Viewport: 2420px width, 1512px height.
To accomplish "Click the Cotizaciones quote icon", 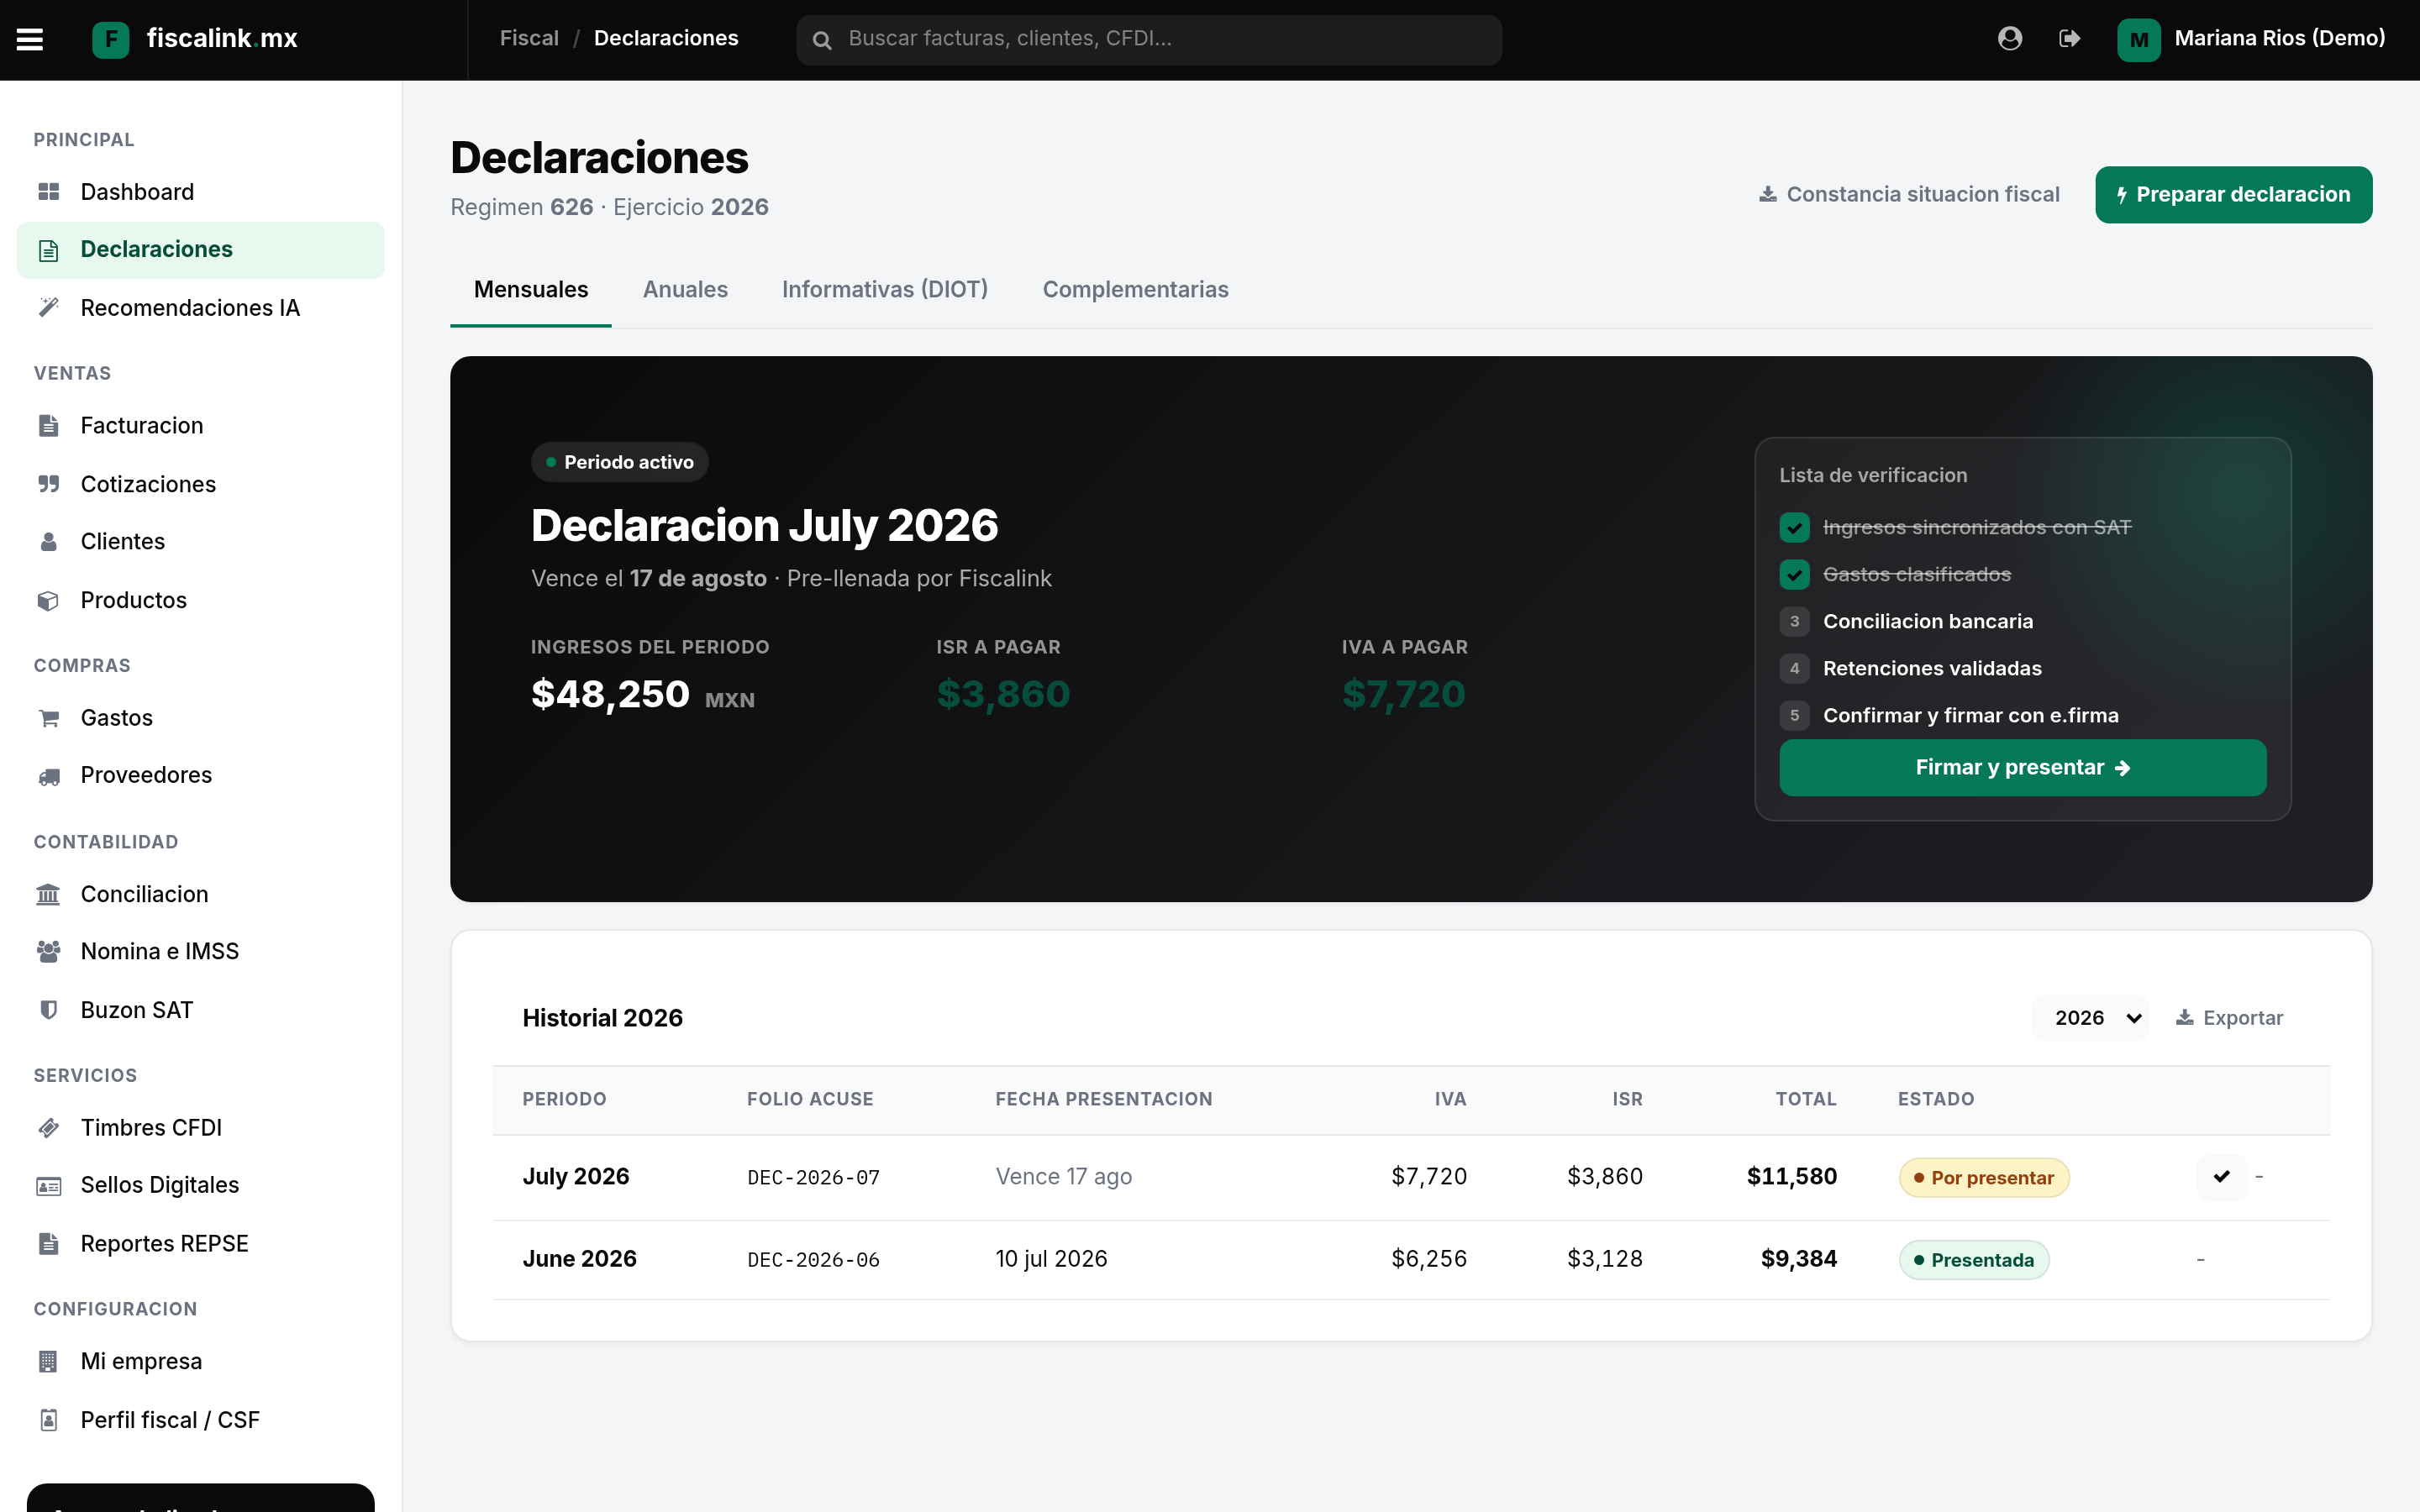I will coord(48,484).
